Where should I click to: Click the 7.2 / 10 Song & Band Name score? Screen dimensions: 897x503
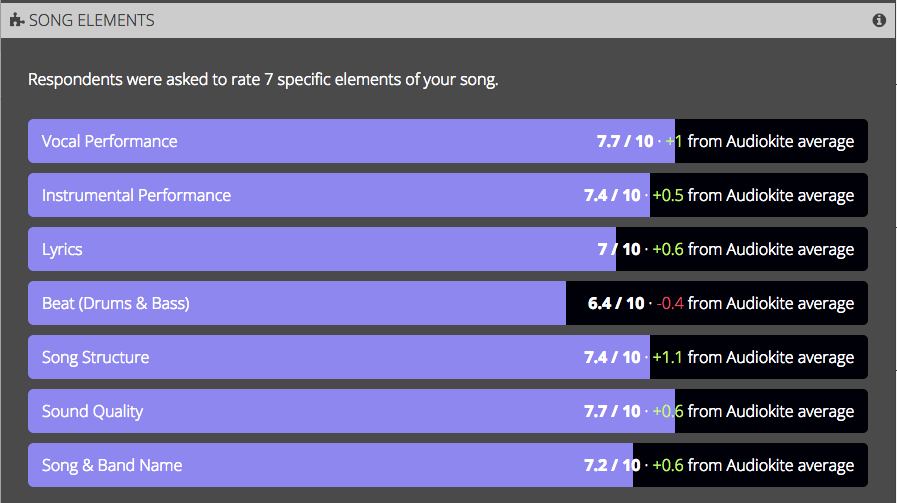(612, 465)
